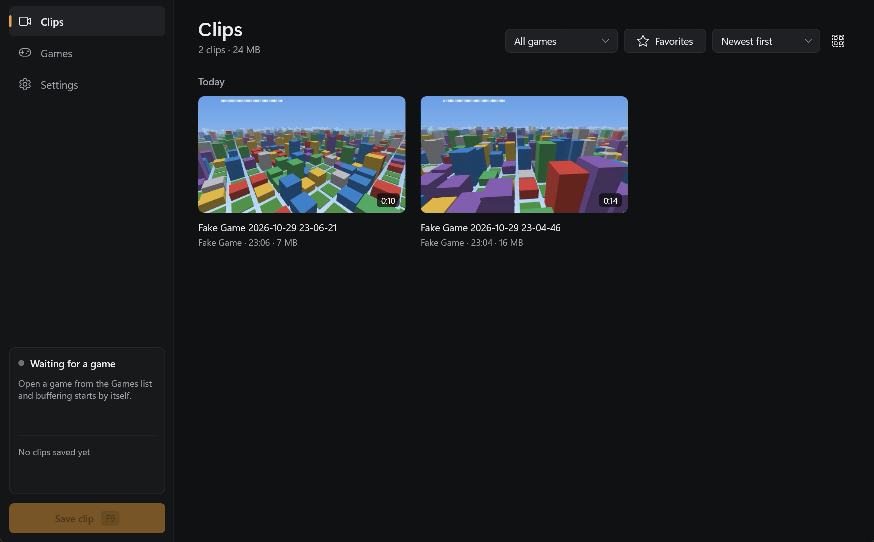Click the 'Fake Game · 23:04 · 16 MB' details
Image resolution: width=874 pixels, height=542 pixels.
[472, 243]
